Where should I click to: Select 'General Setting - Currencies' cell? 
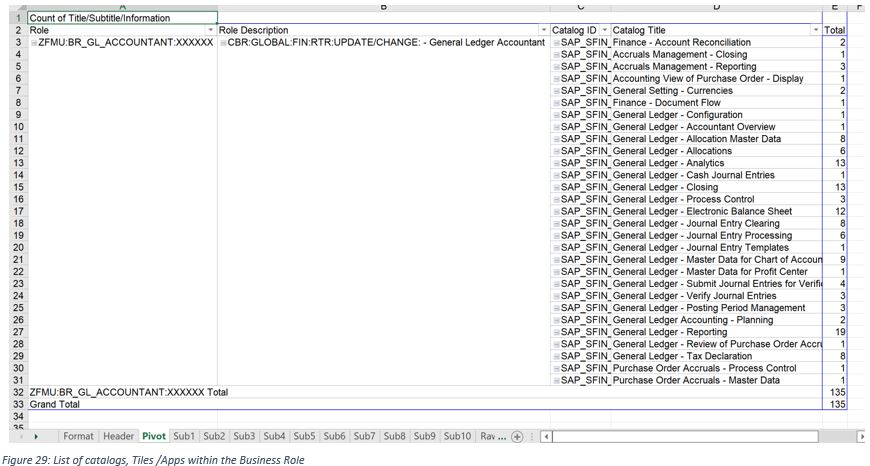point(716,91)
